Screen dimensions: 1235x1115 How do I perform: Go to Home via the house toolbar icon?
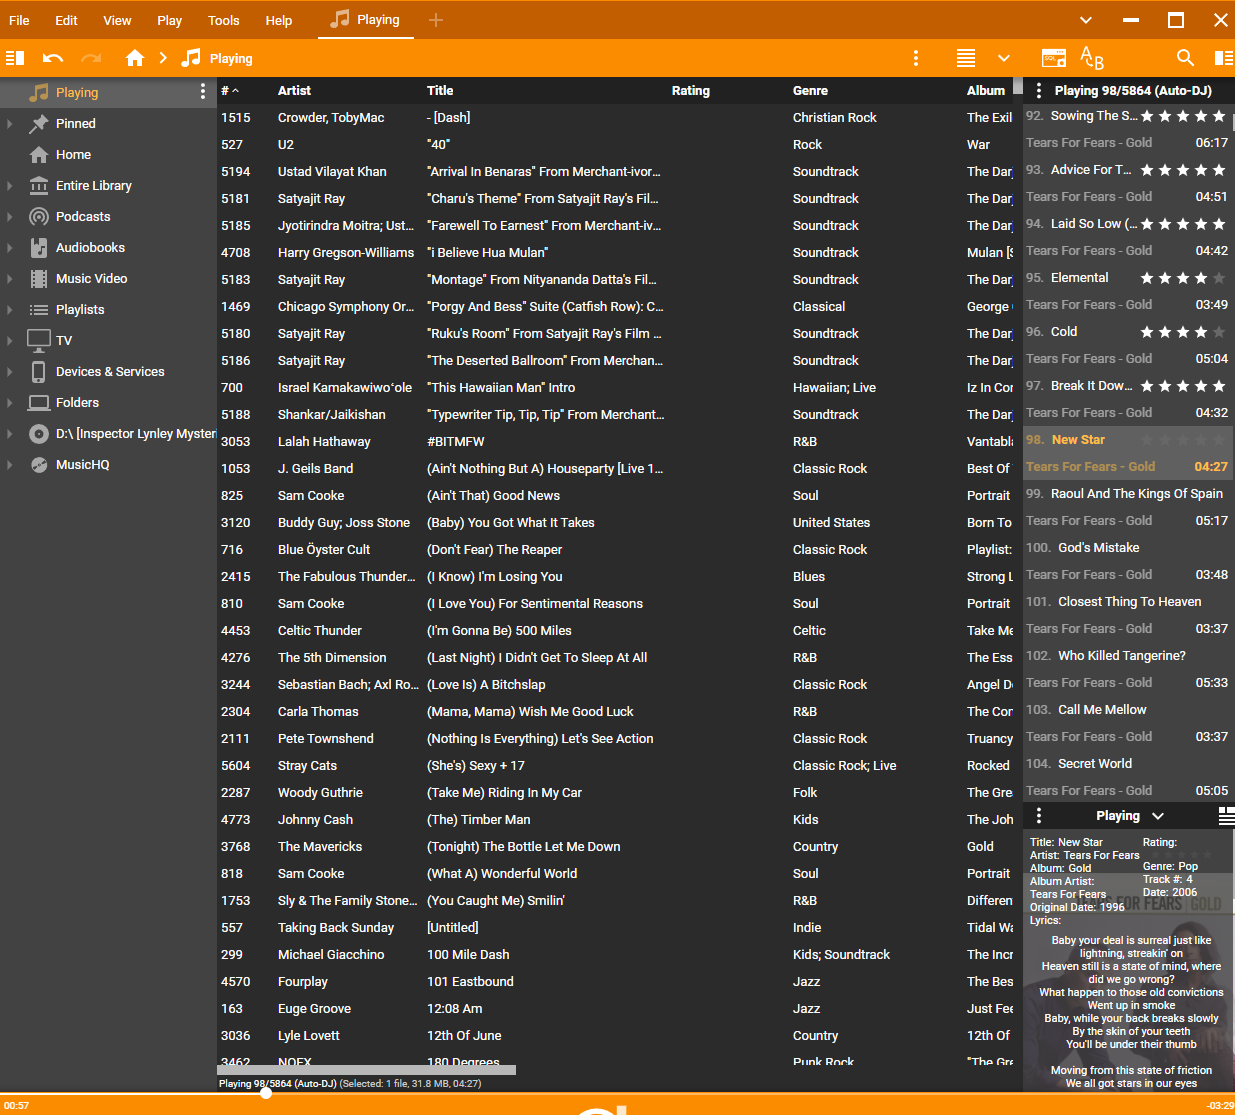[135, 58]
